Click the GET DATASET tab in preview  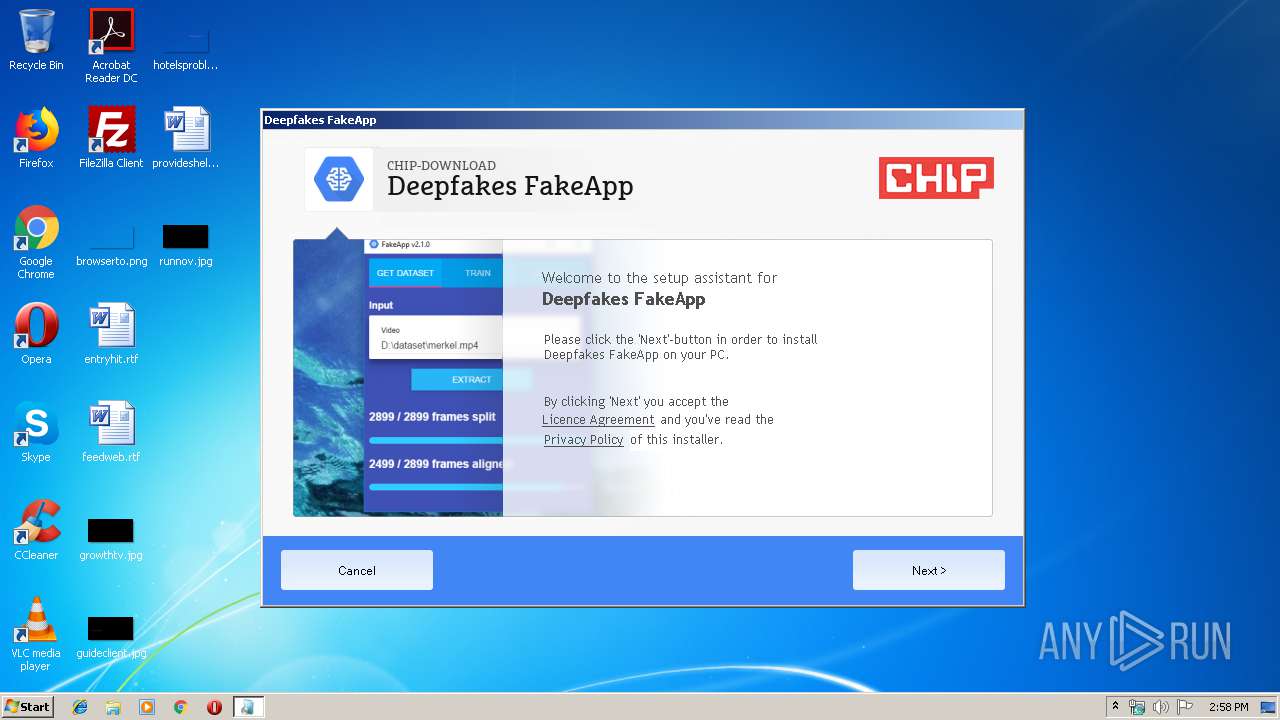pos(405,273)
